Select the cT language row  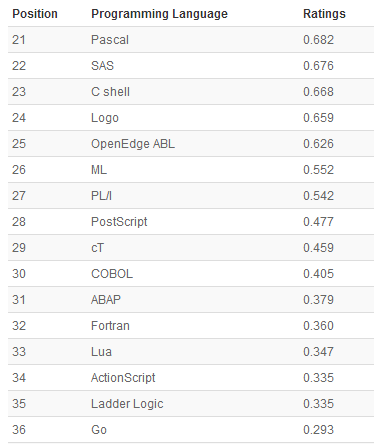(x=191, y=248)
